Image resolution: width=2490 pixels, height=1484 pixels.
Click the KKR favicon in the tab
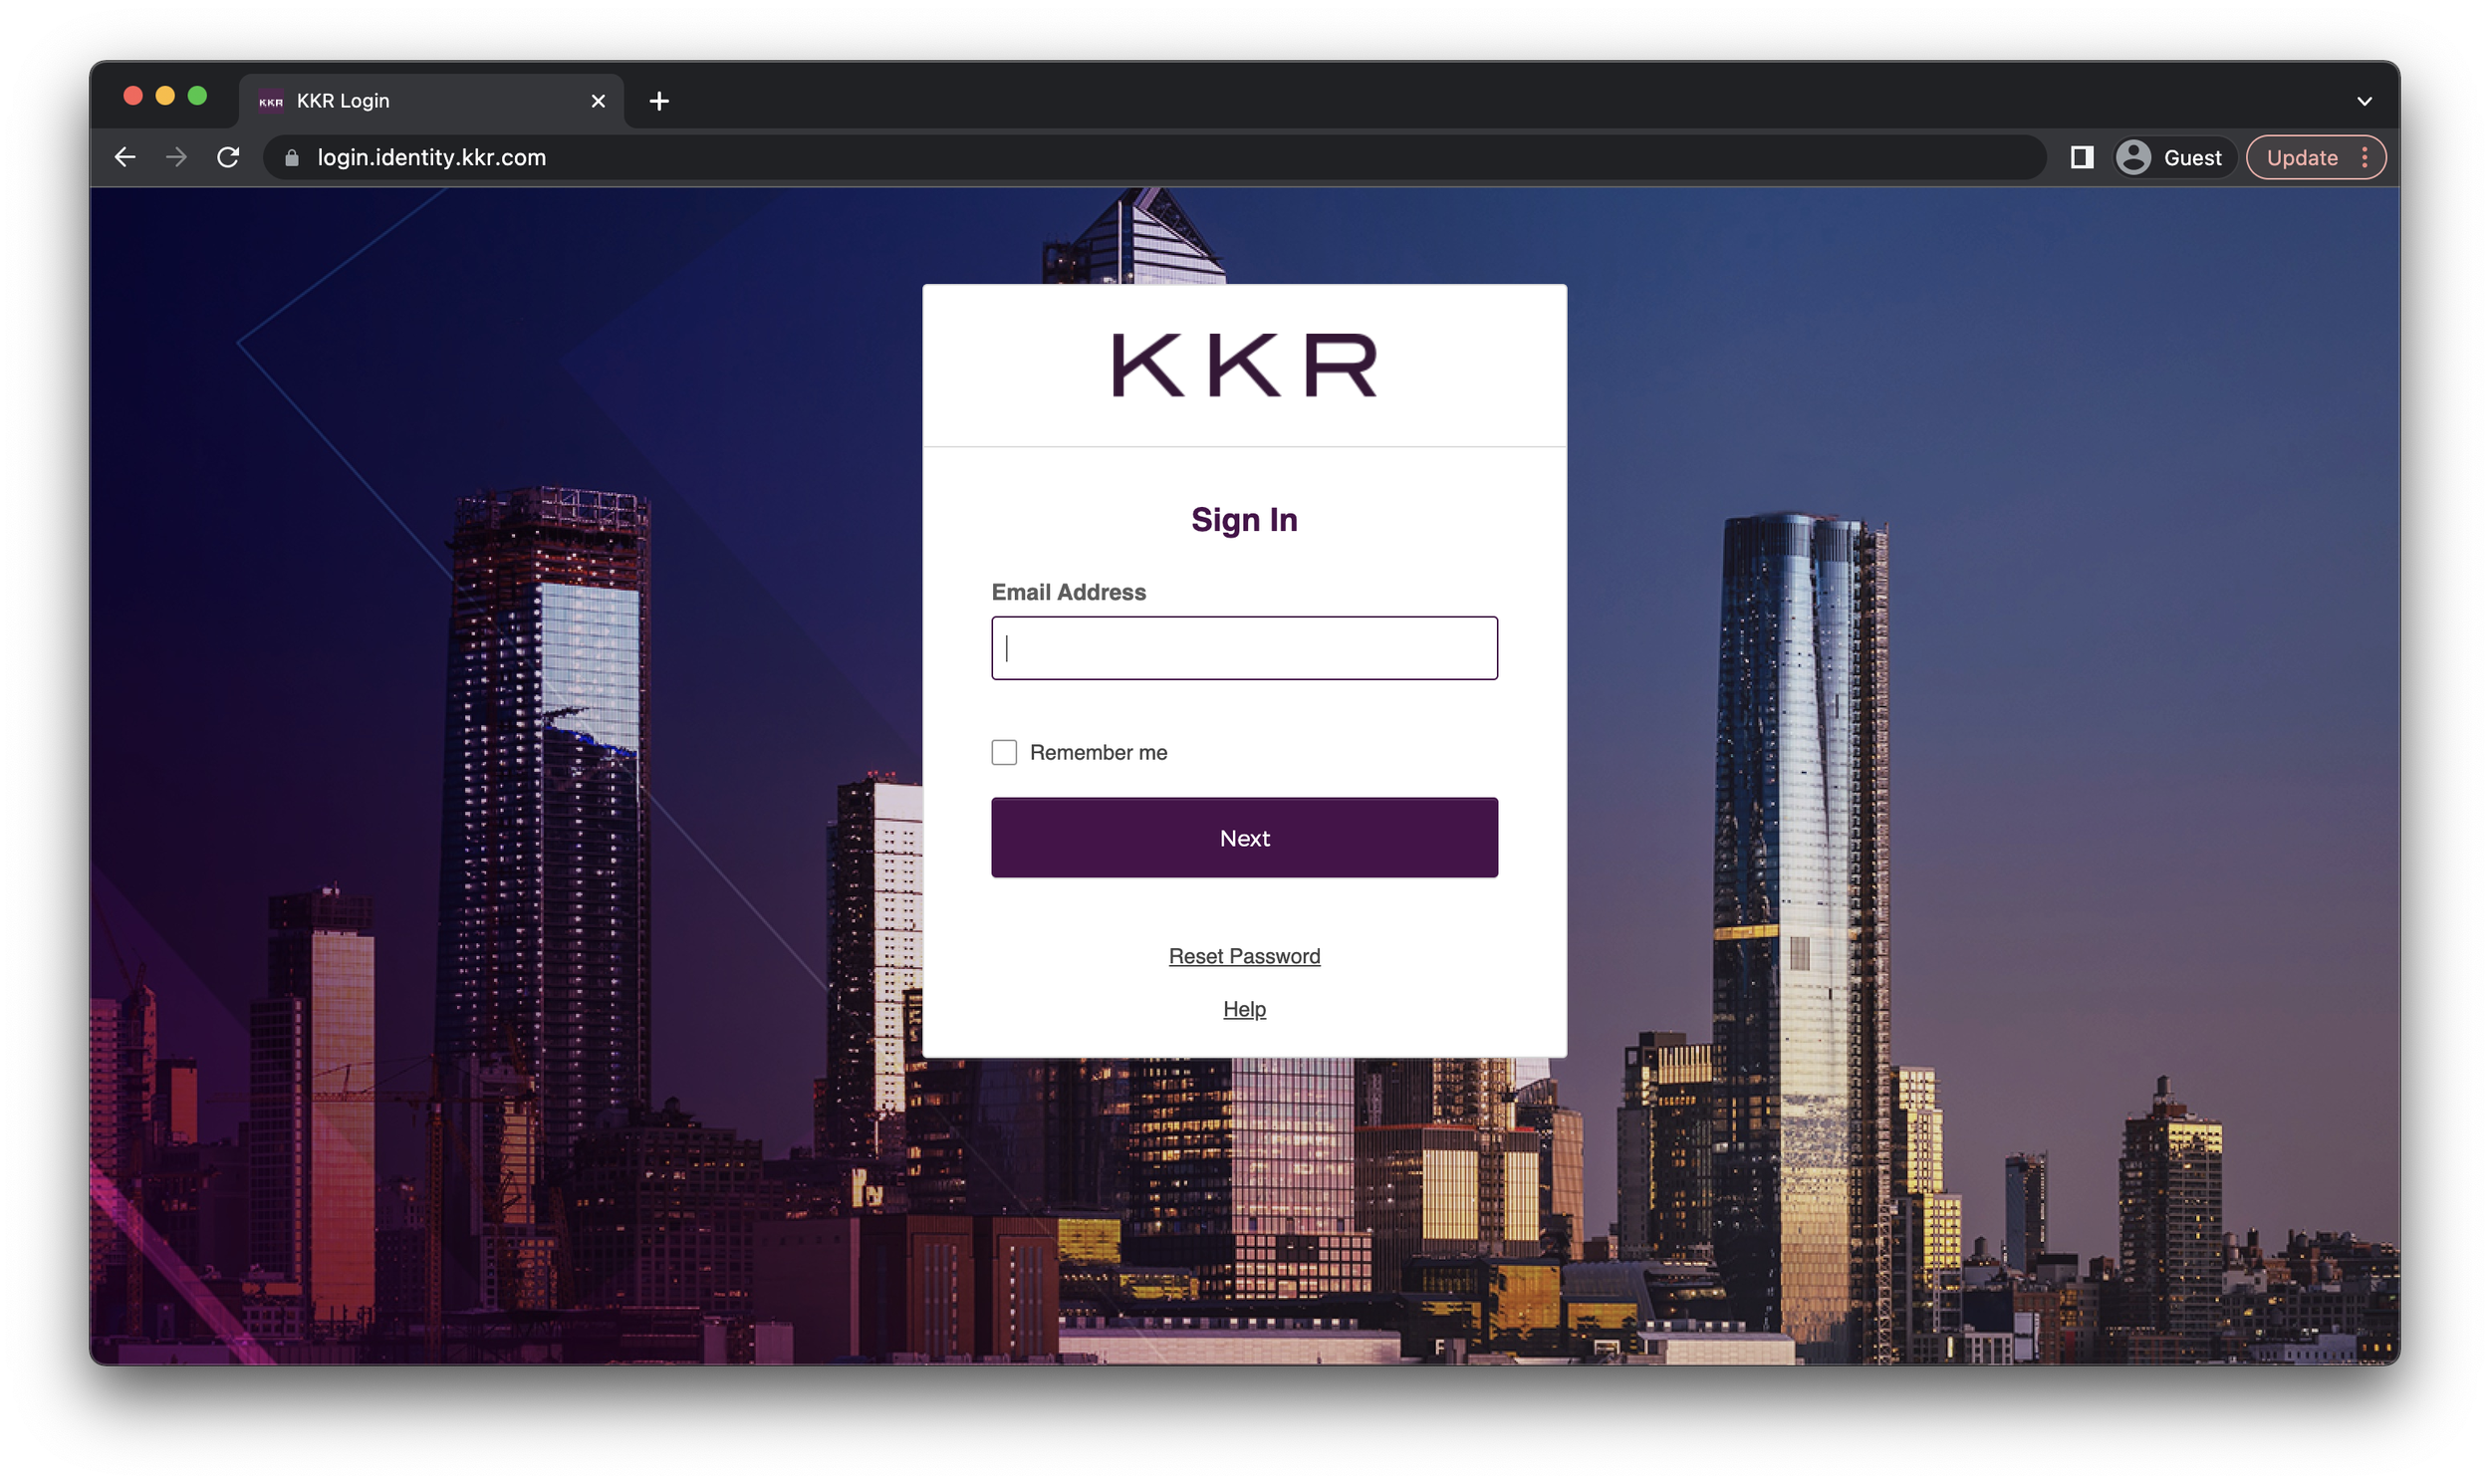tap(271, 101)
